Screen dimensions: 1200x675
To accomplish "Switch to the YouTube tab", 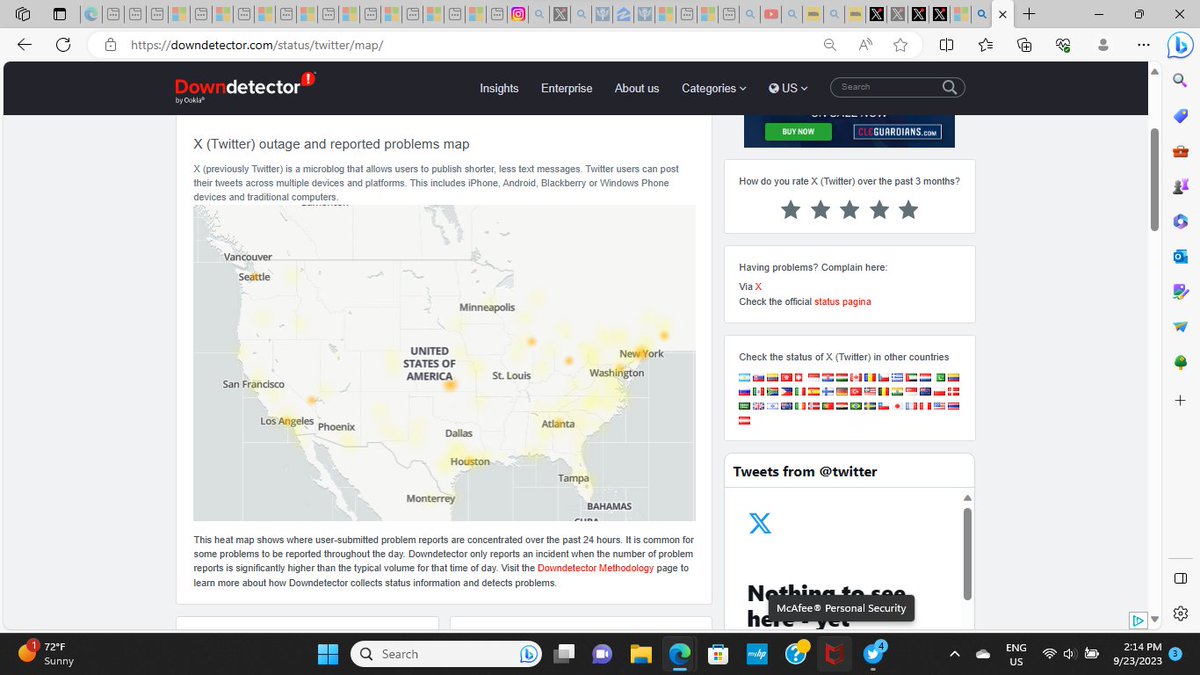I will [x=770, y=15].
